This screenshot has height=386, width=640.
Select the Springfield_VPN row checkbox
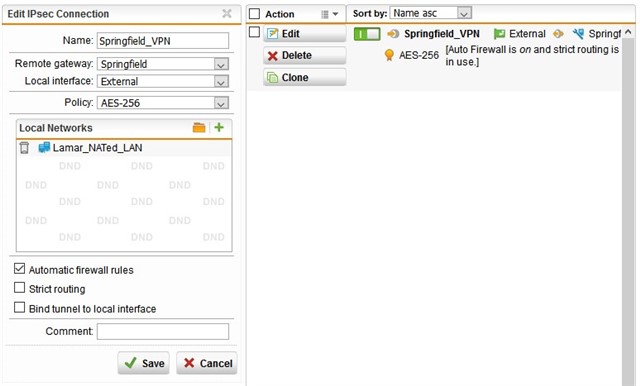(254, 32)
